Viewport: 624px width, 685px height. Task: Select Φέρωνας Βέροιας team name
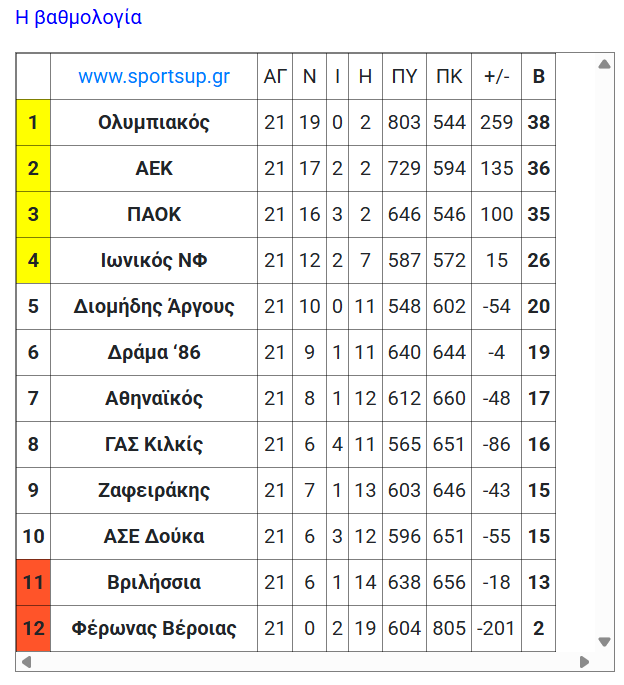(154, 629)
